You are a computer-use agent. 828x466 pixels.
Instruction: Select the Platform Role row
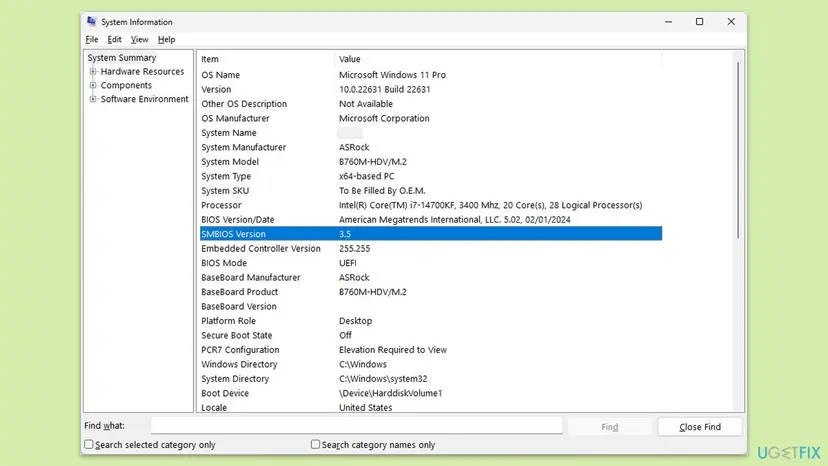(431, 321)
